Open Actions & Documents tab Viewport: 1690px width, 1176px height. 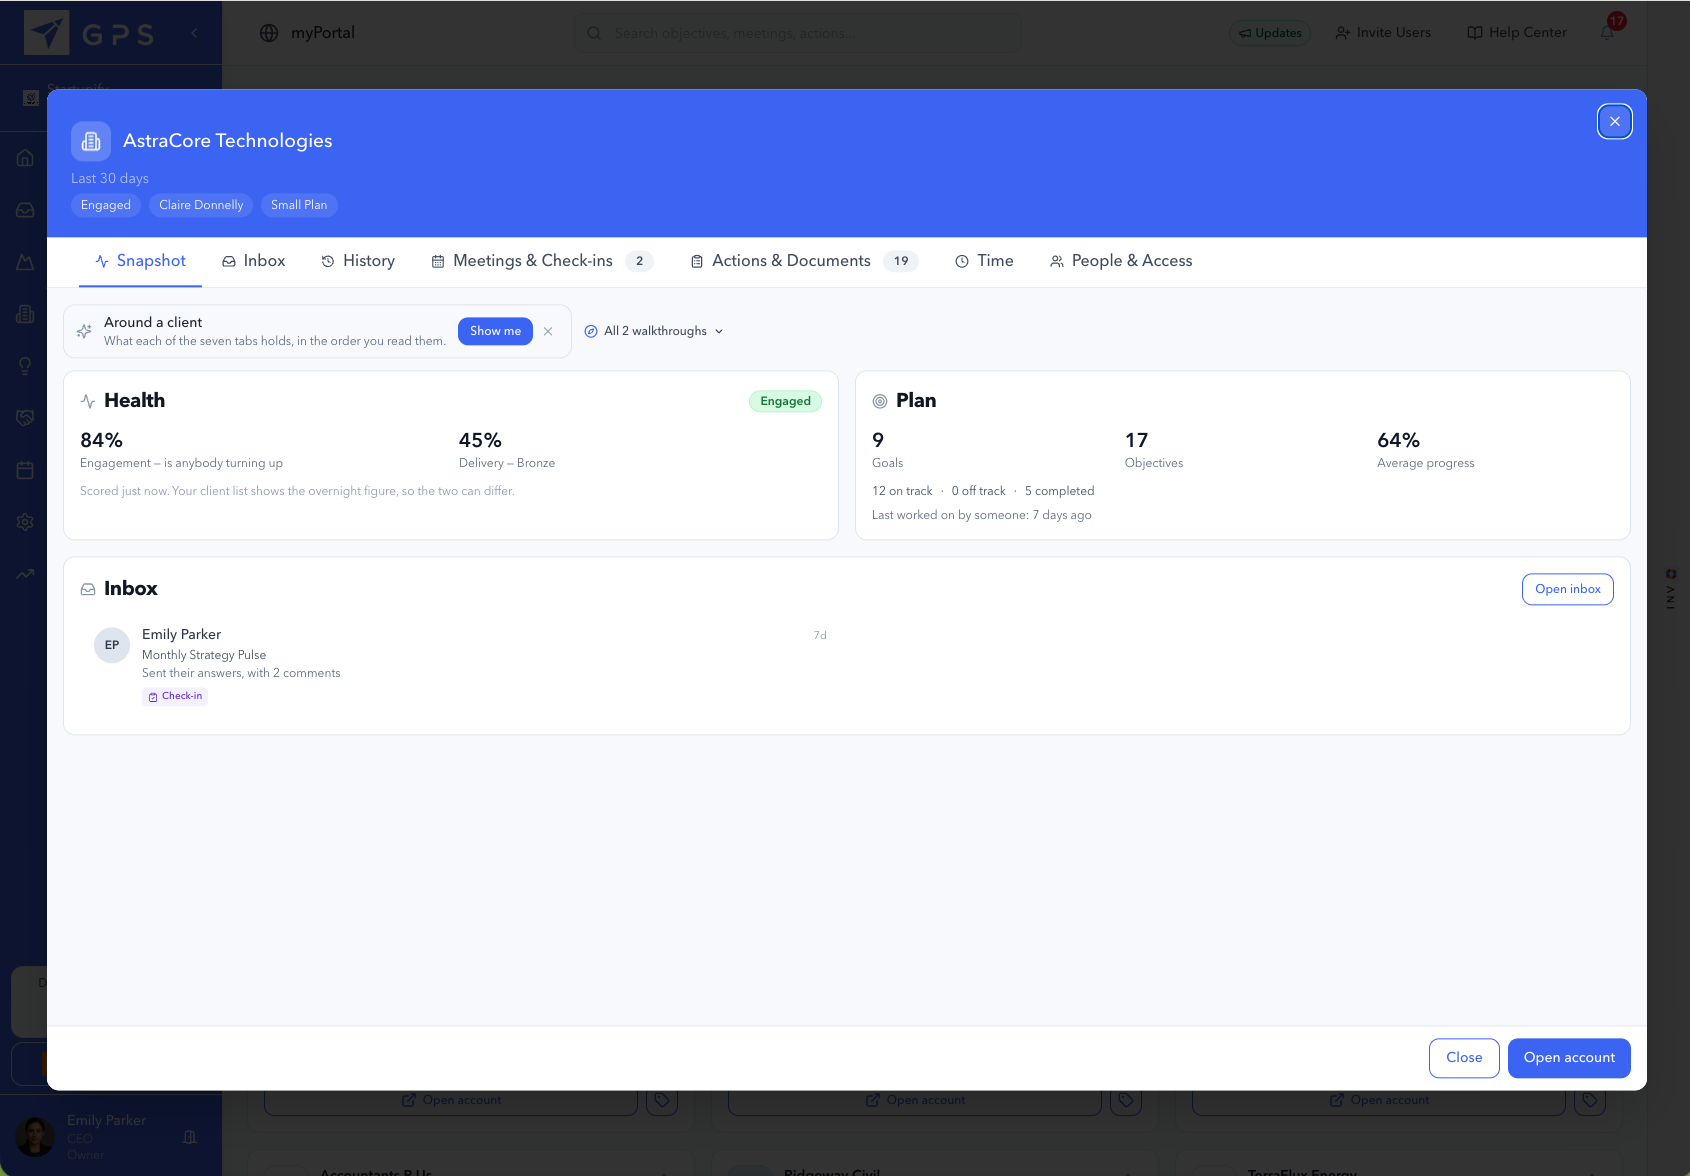coord(804,261)
